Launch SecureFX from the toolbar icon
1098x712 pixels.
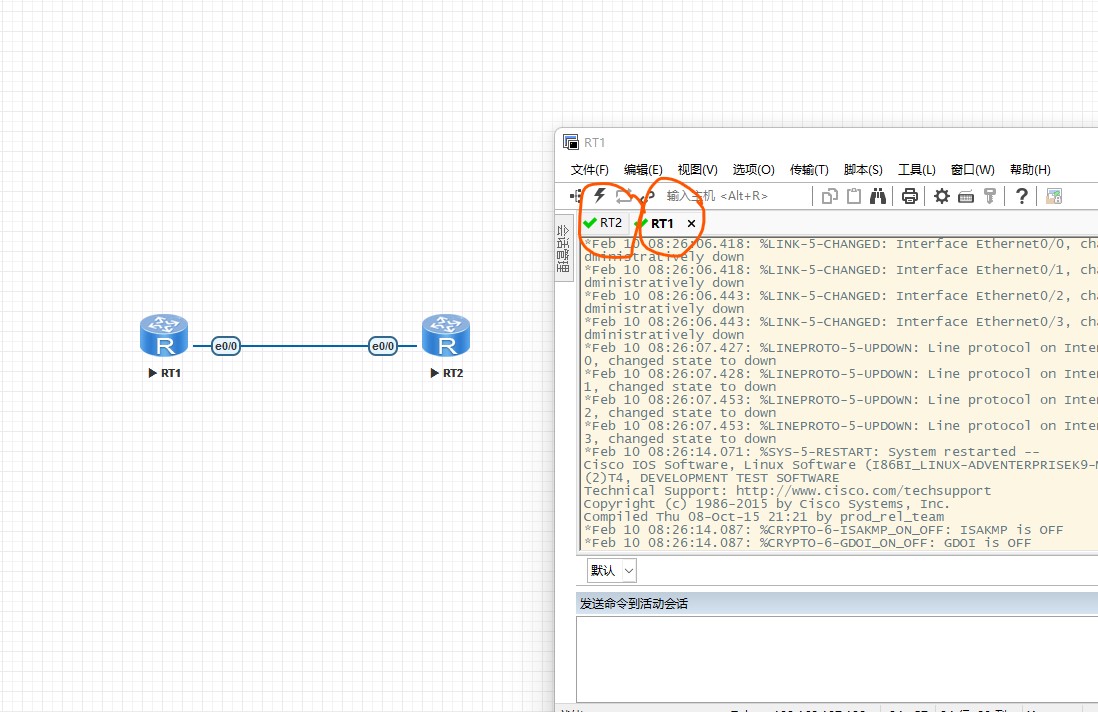(1054, 196)
